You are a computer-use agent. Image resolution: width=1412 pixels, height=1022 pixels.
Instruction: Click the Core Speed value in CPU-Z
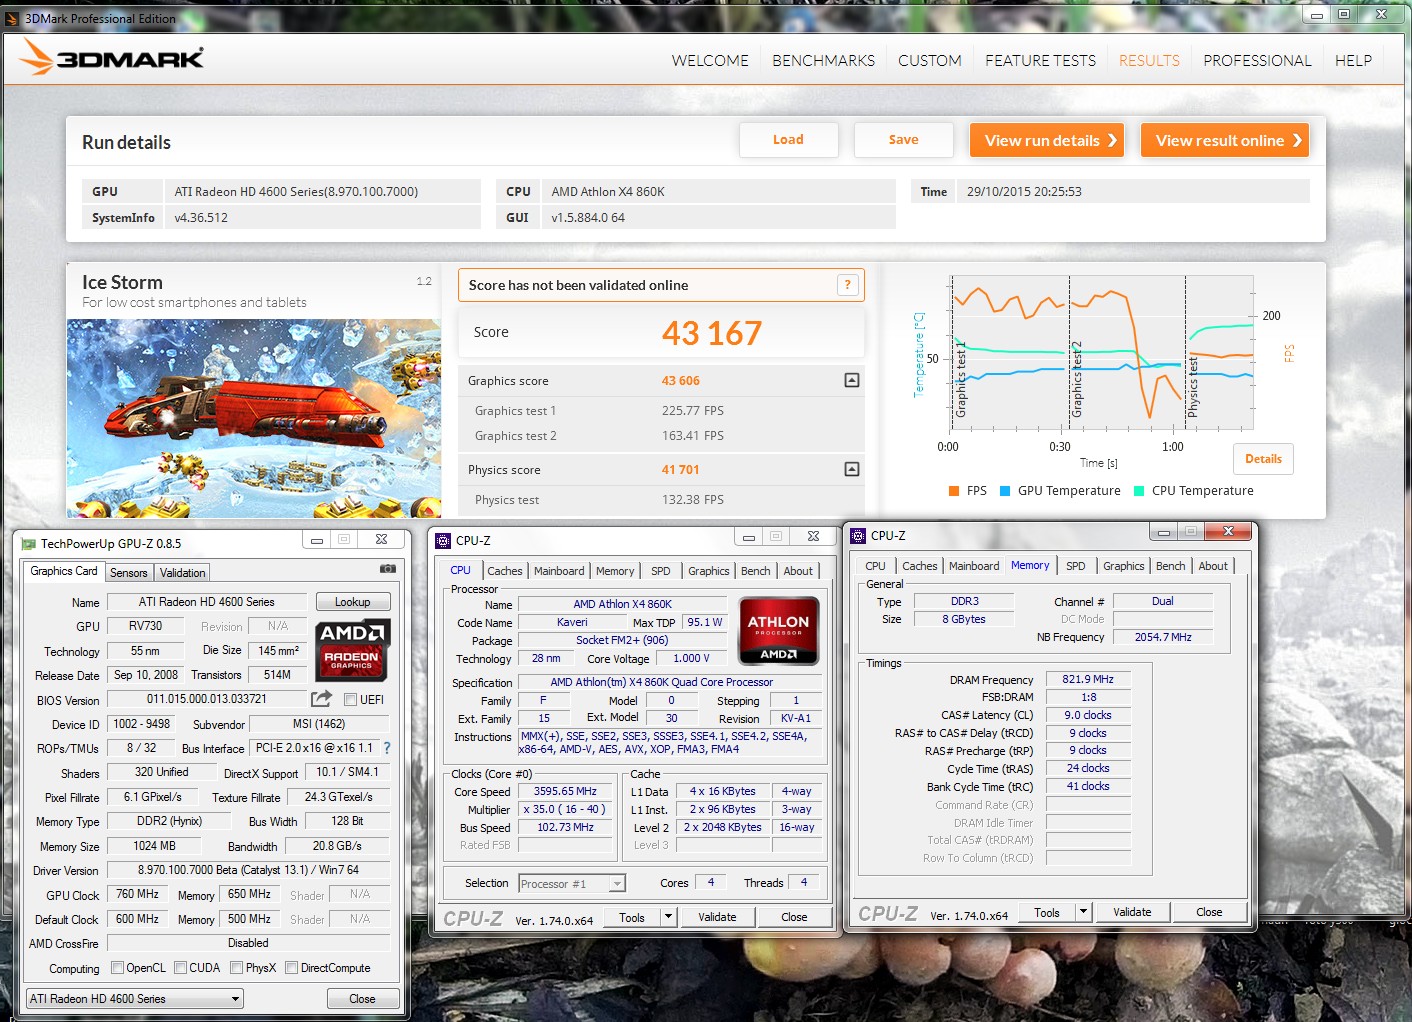pos(565,791)
